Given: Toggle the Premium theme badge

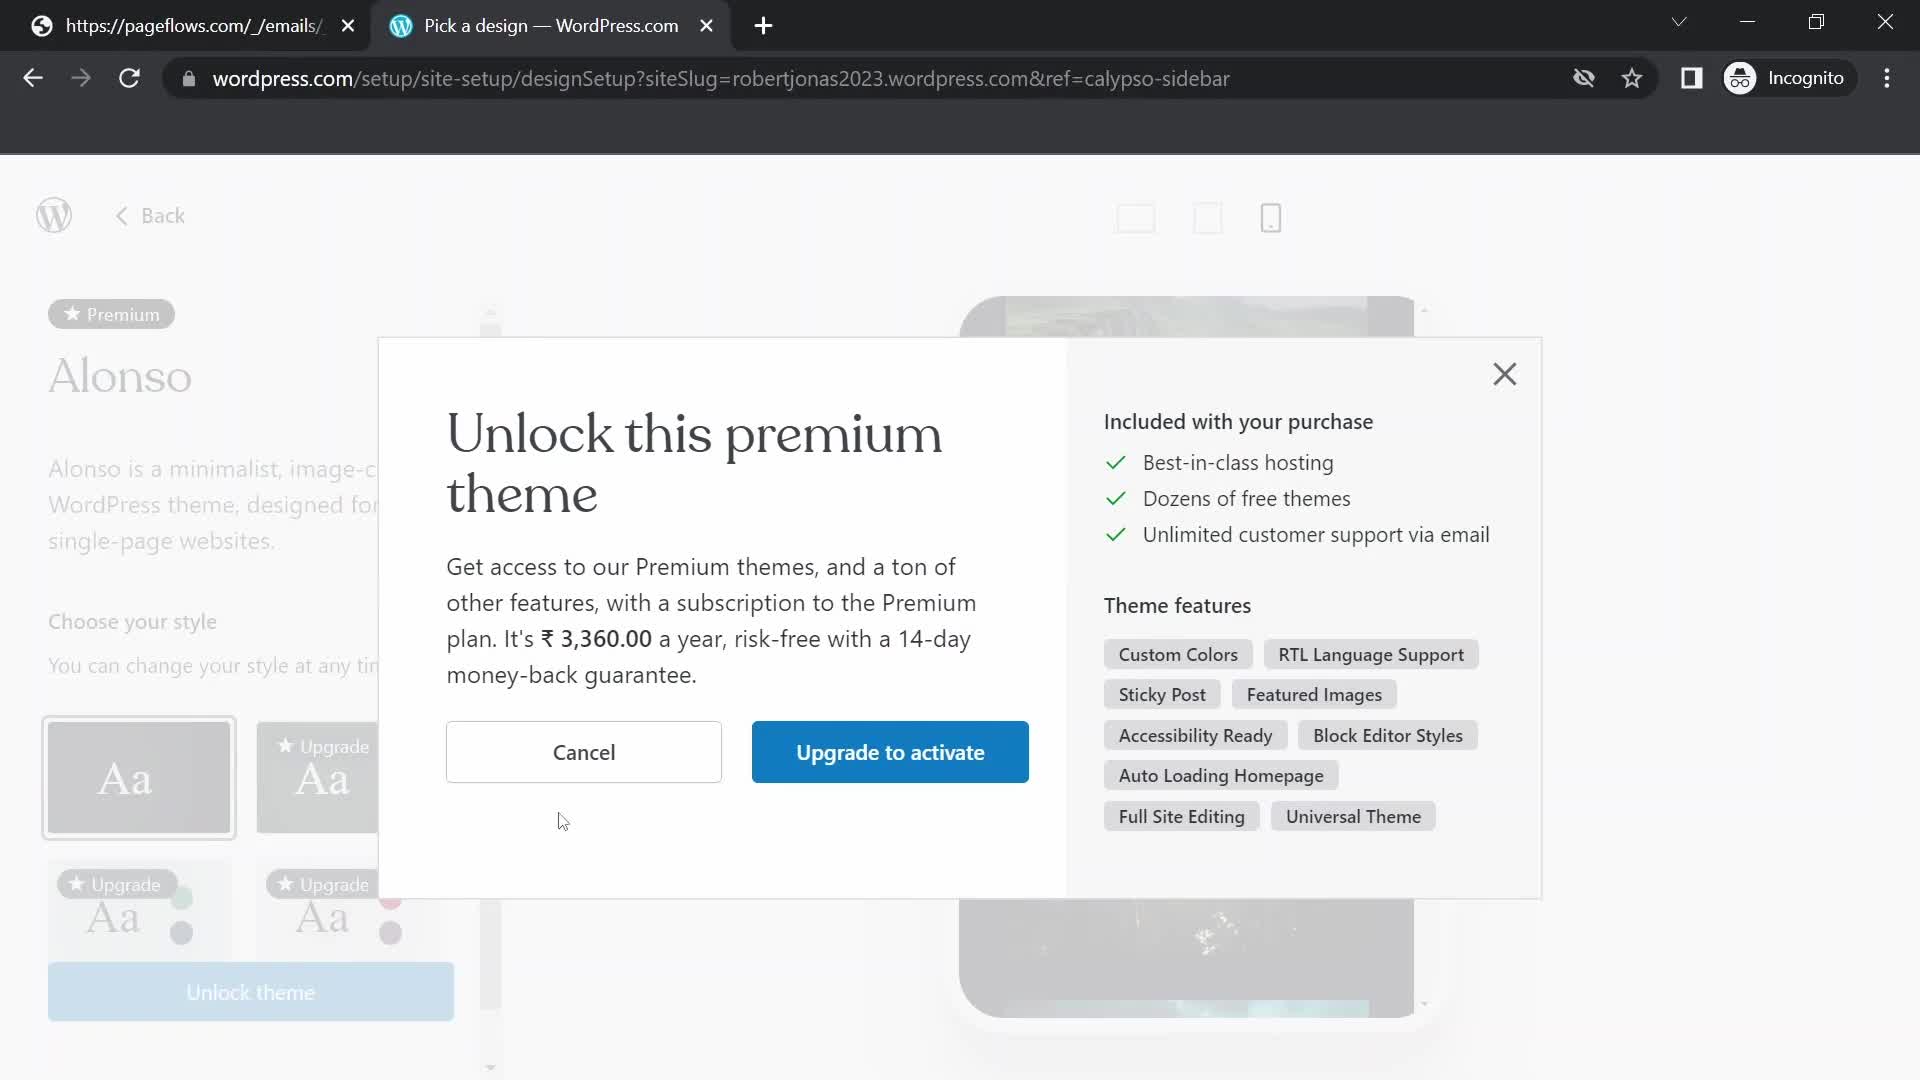Looking at the screenshot, I should pos(111,314).
